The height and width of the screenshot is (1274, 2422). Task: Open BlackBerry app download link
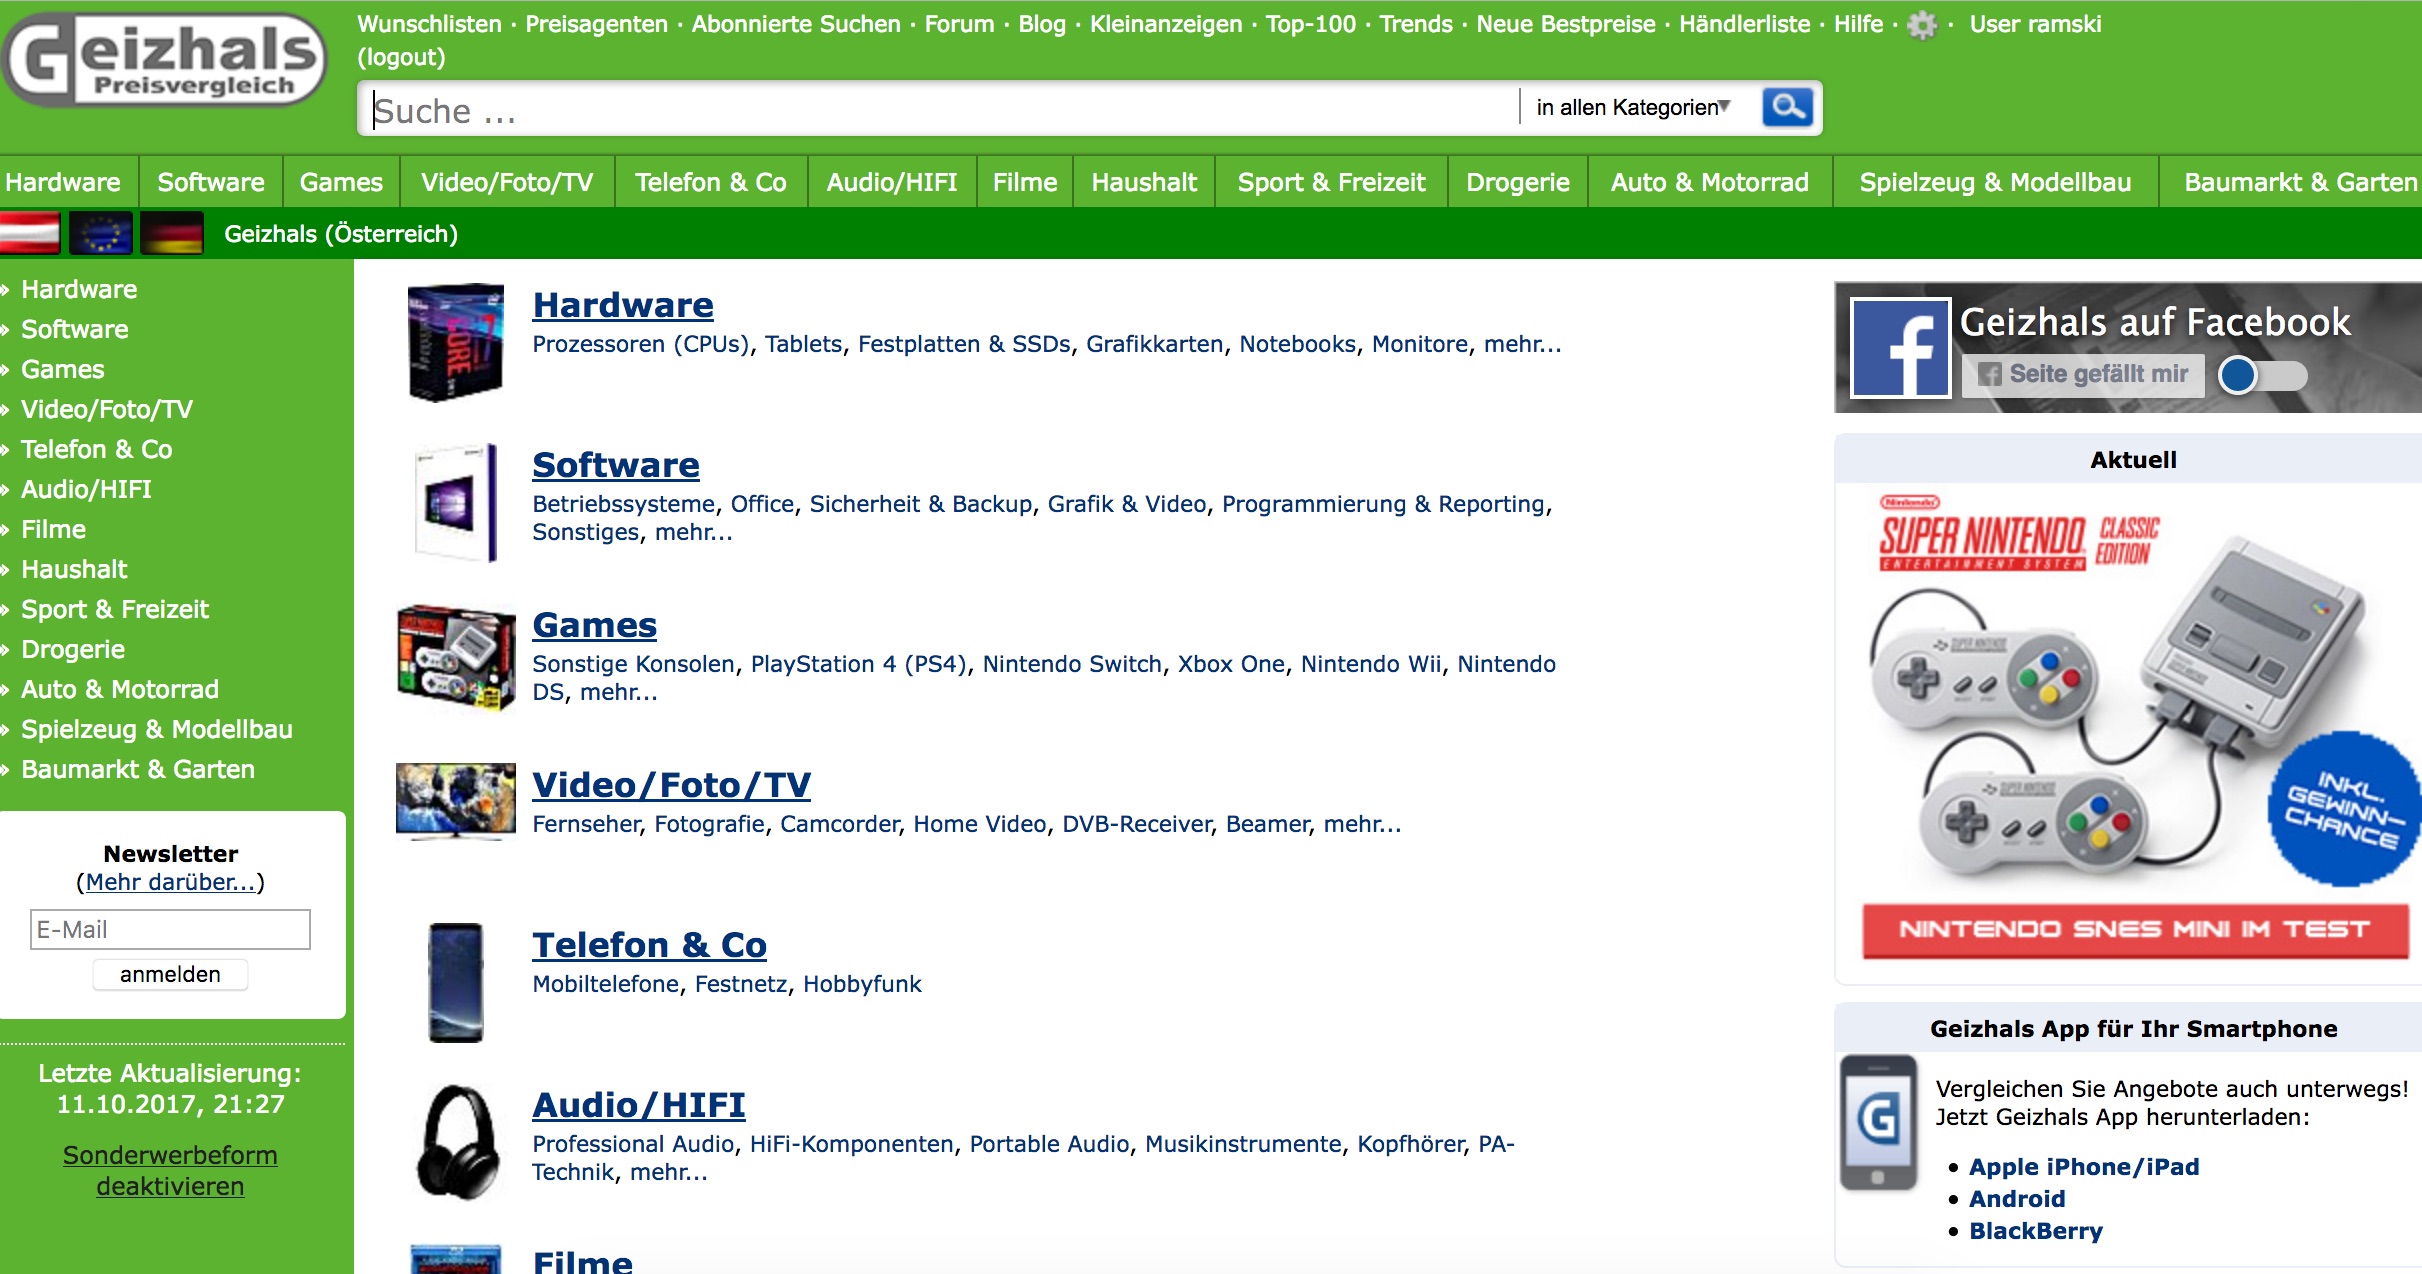(2036, 1231)
